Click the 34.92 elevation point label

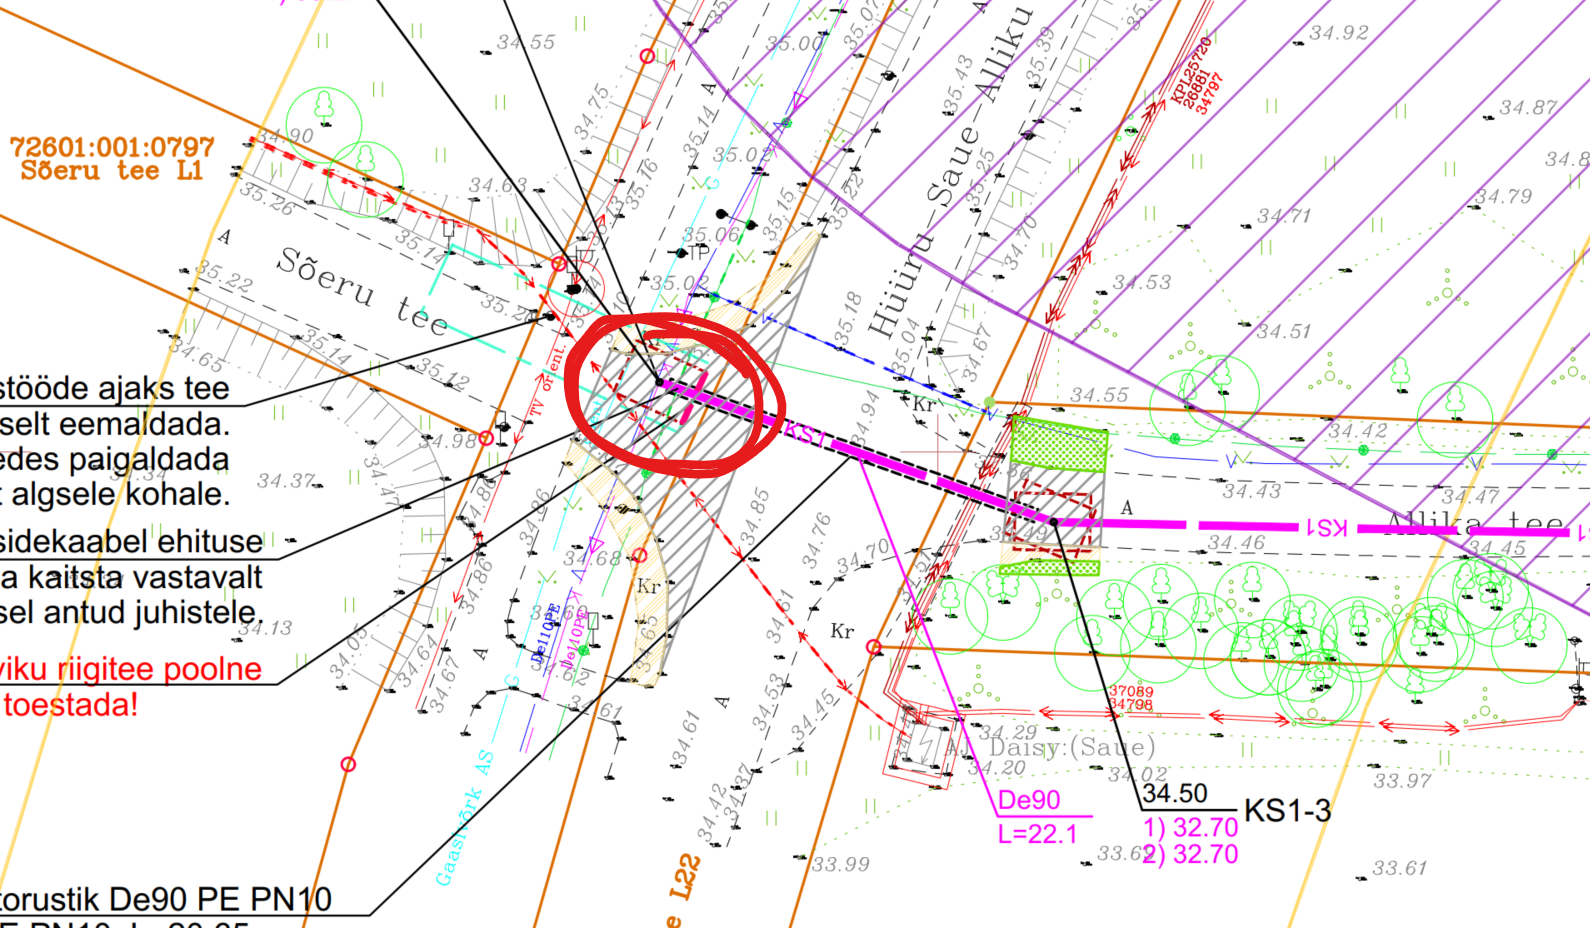point(1338,33)
